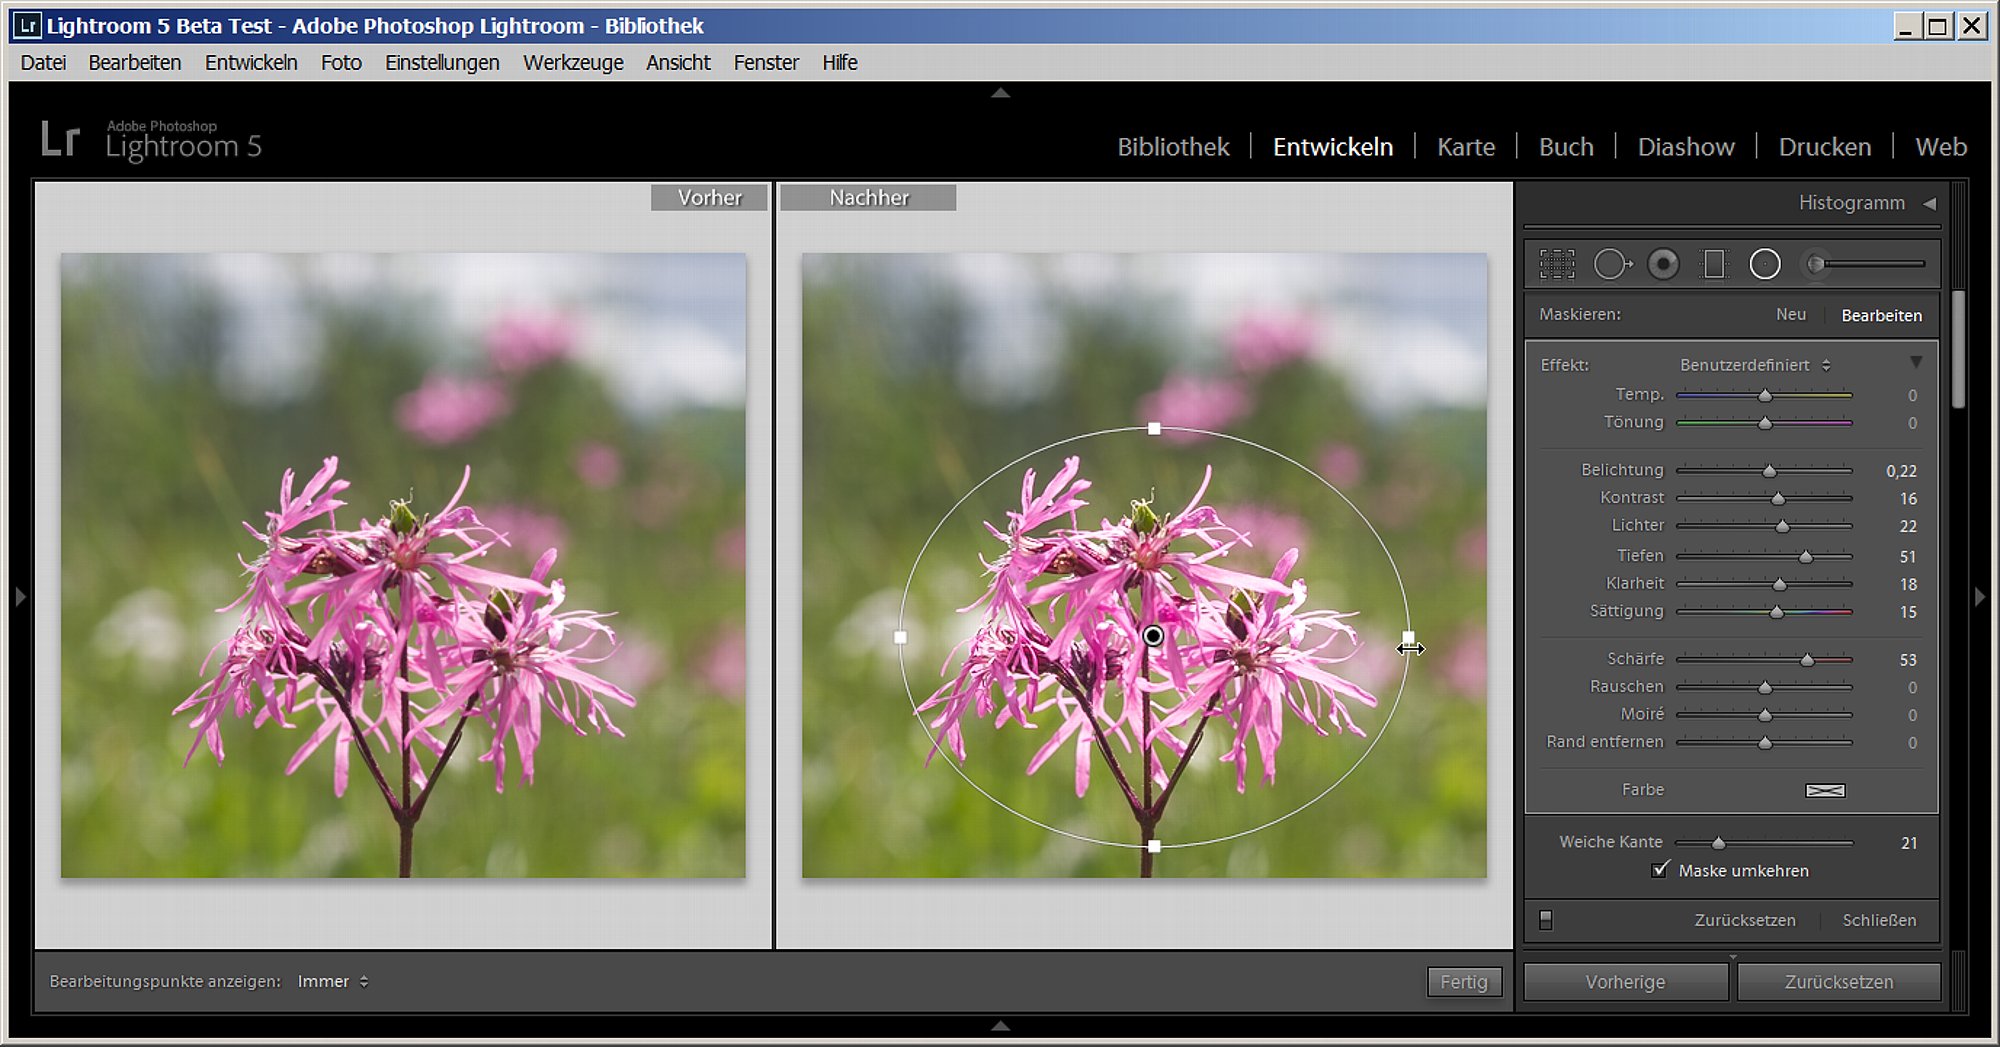Click the Lr icon in the title bar
This screenshot has height=1047, width=2000.
click(27, 26)
